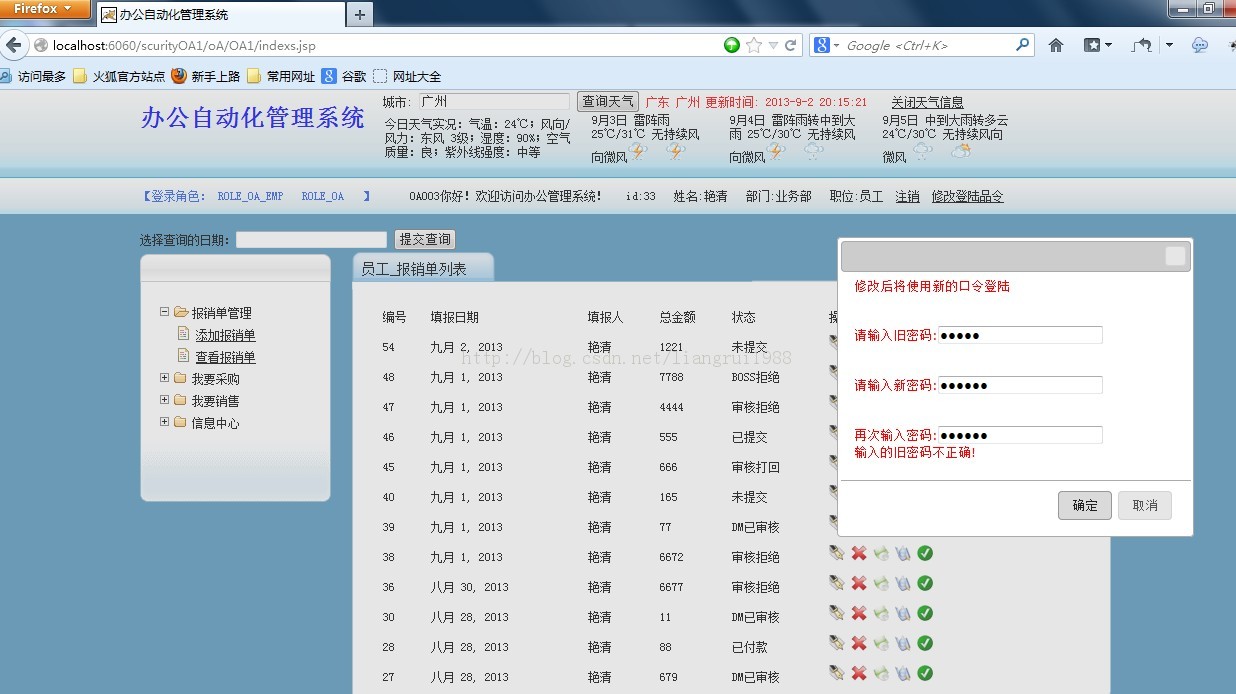Edit report 54 using the pencil icon

coord(838,347)
